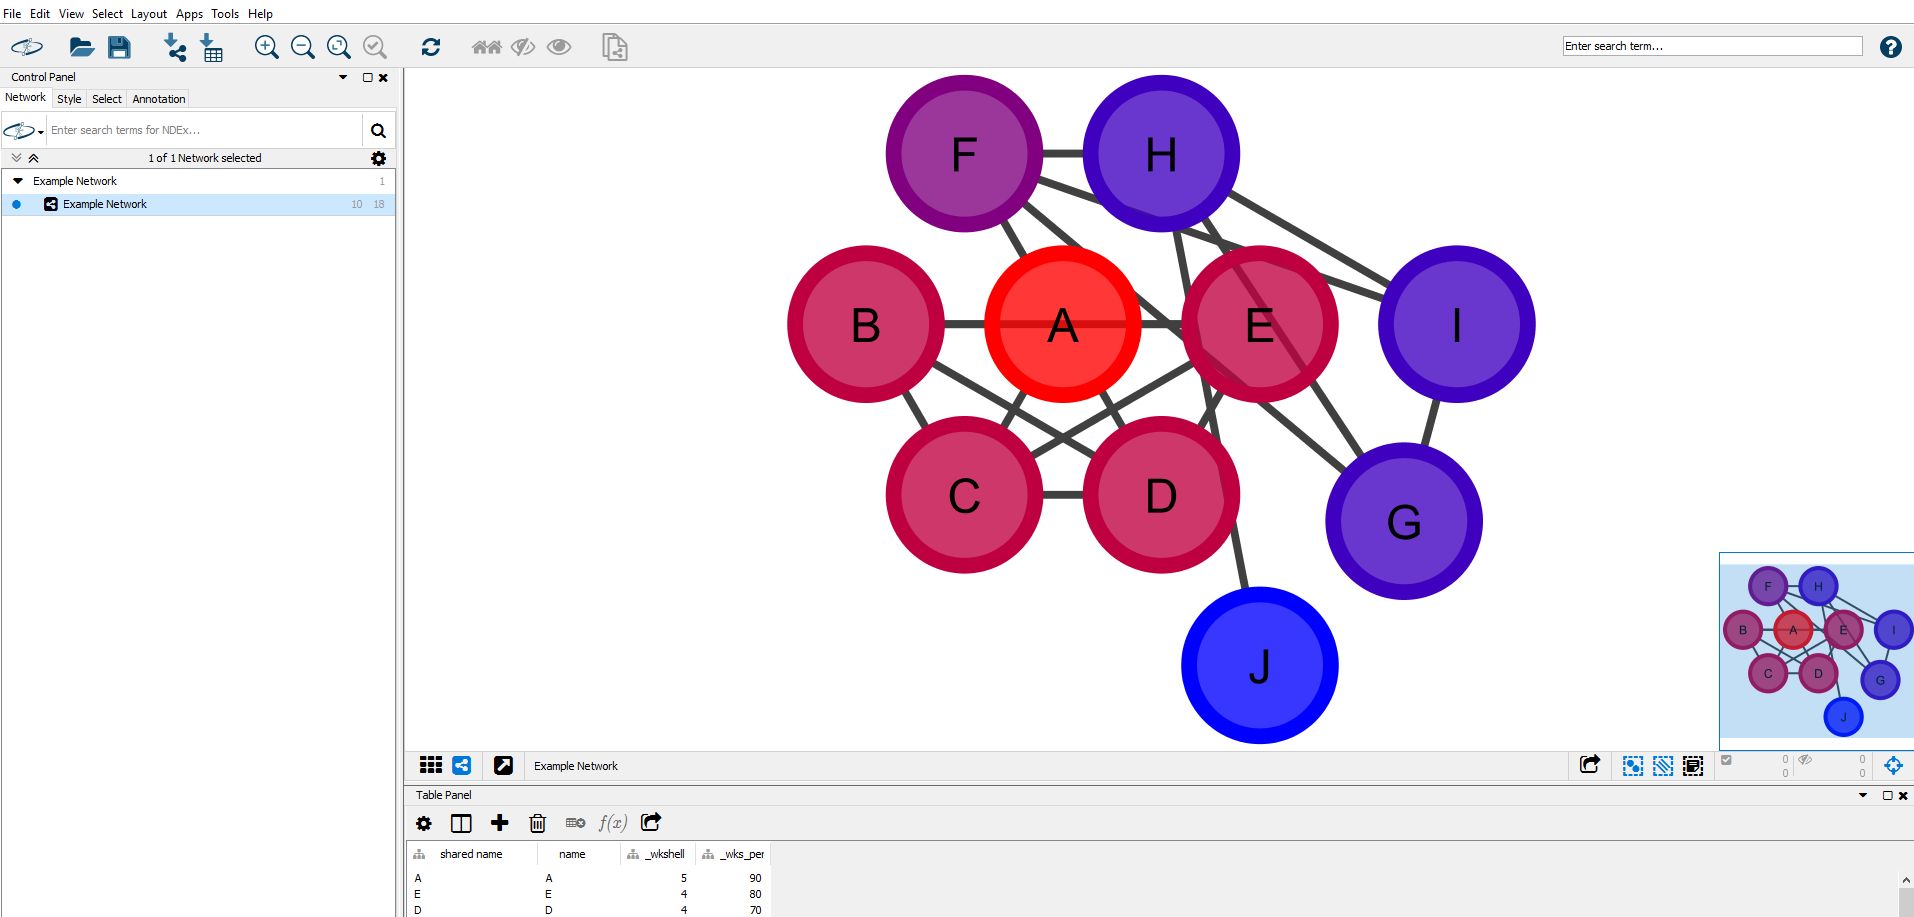The width and height of the screenshot is (1914, 917).
Task: Show all nodes and edges eye icon
Action: pyautogui.click(x=559, y=47)
